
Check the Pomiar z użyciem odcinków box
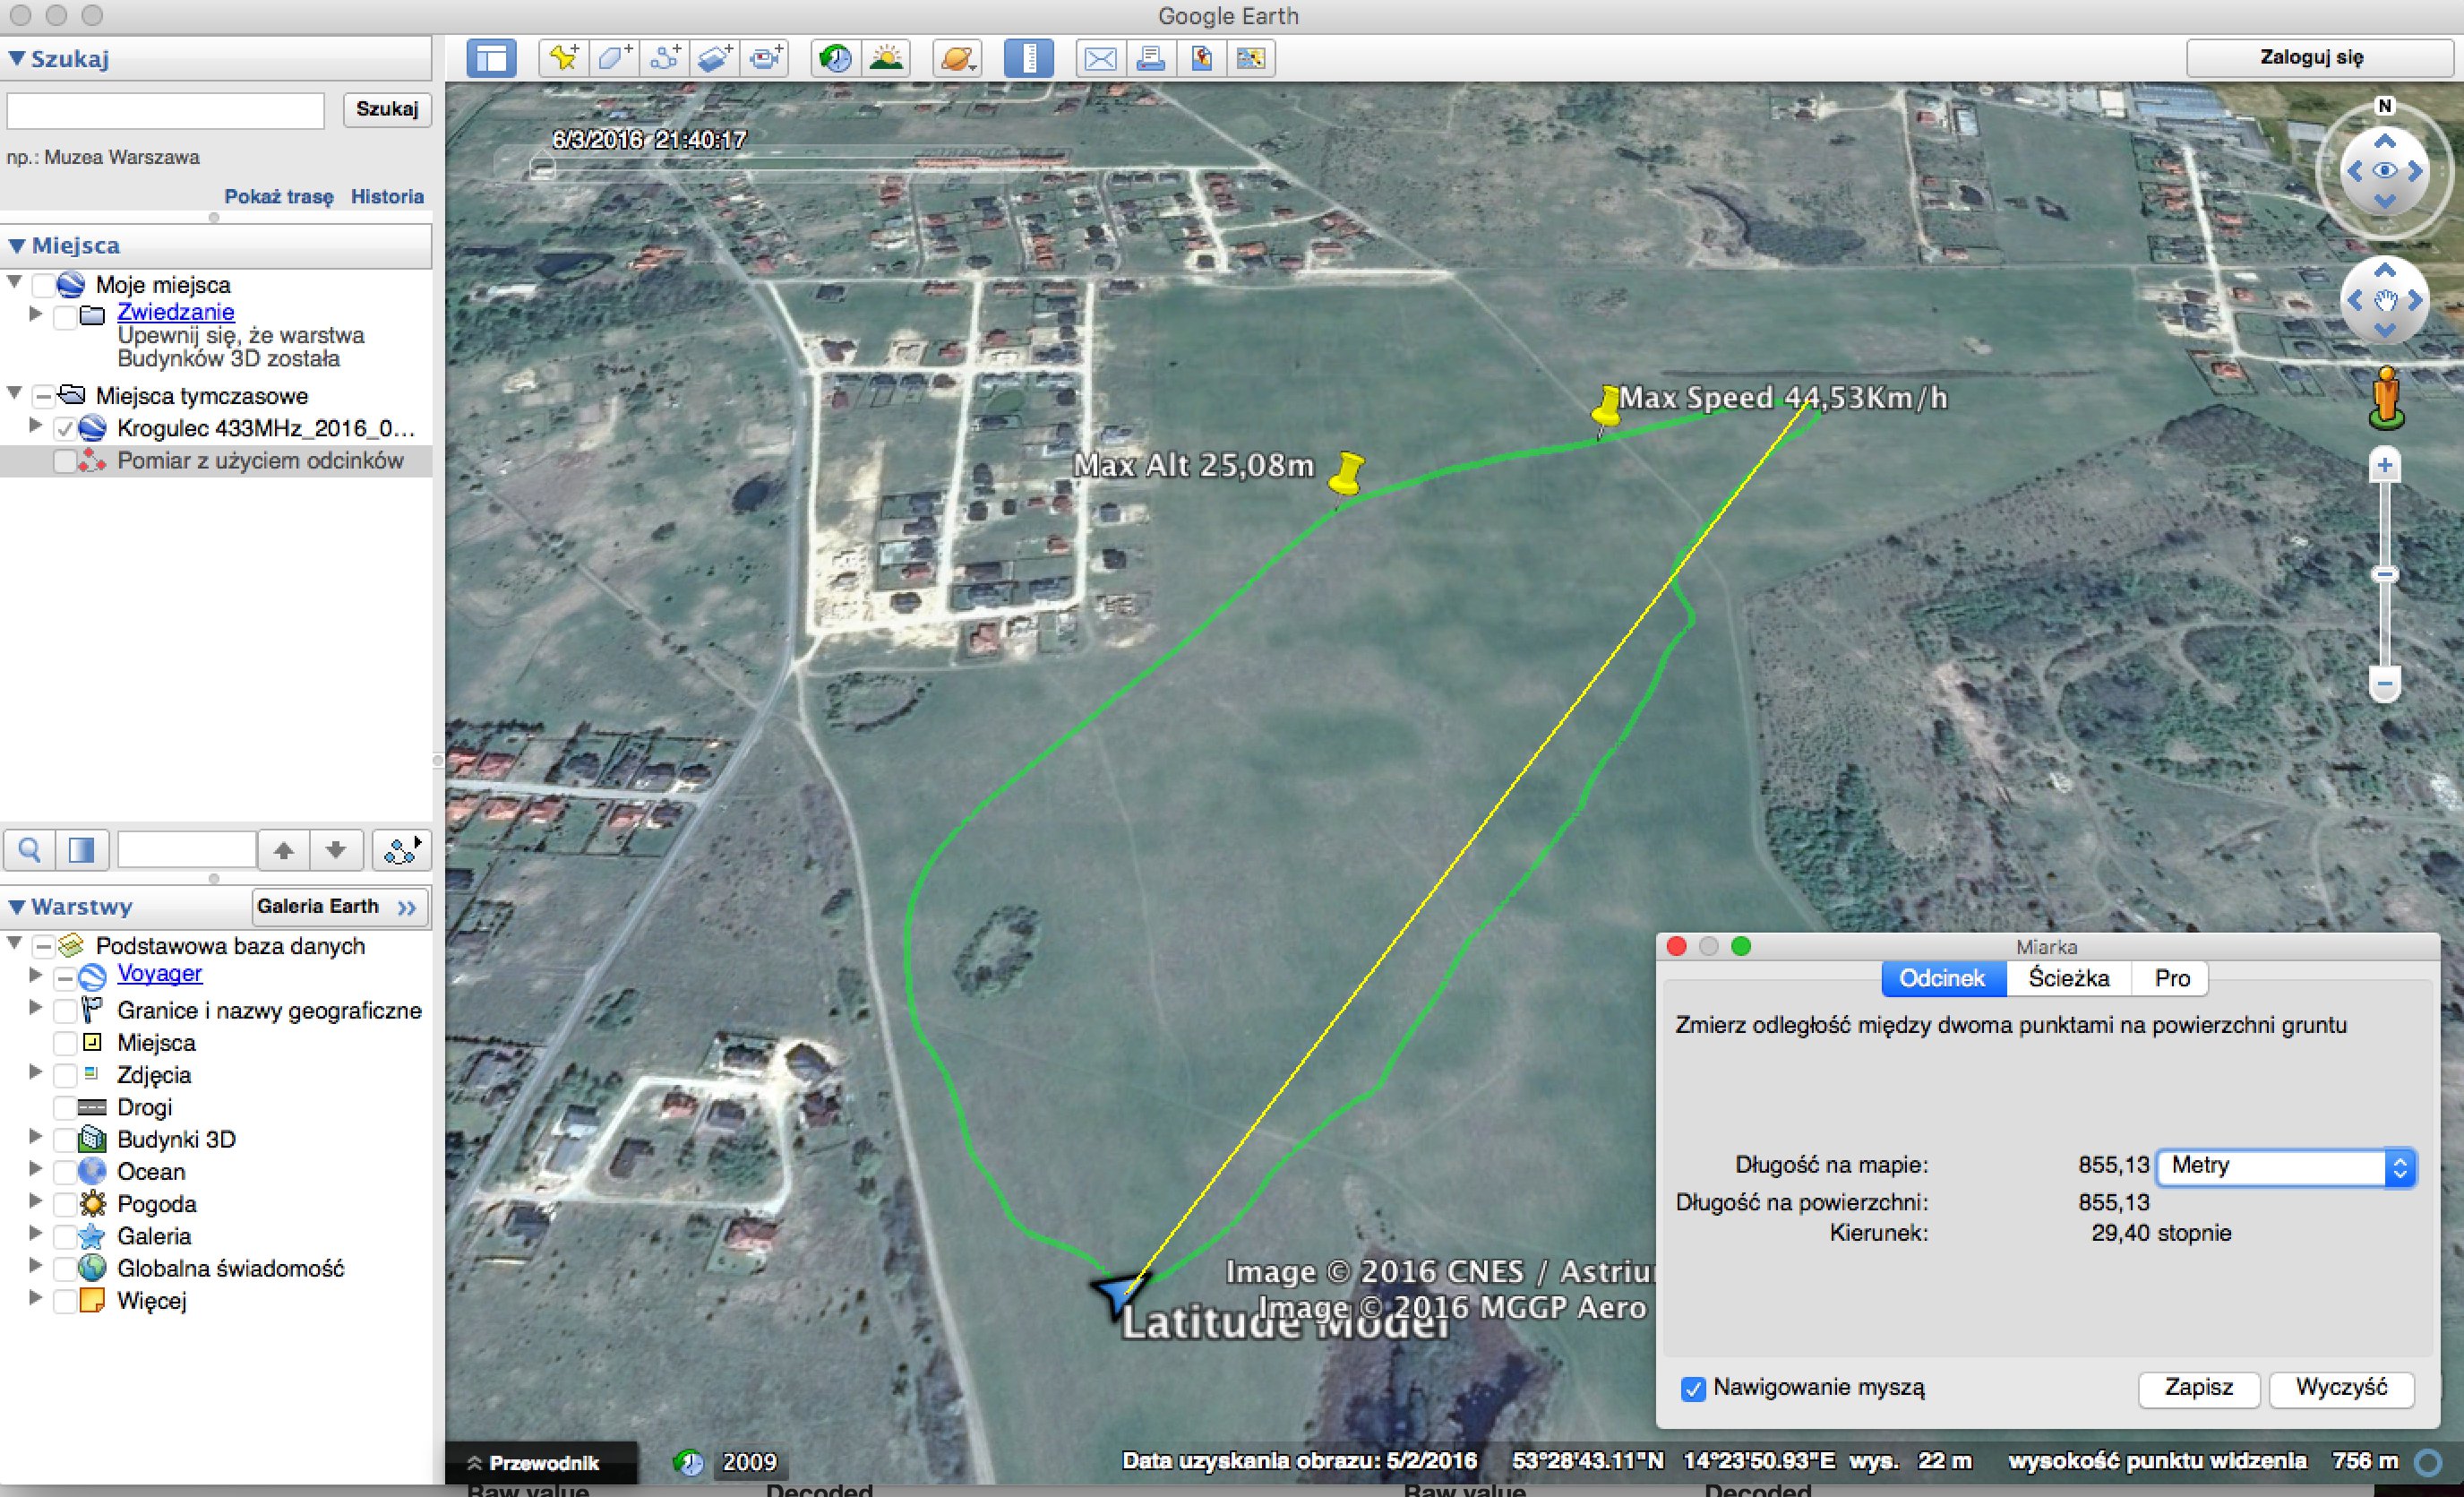65,461
